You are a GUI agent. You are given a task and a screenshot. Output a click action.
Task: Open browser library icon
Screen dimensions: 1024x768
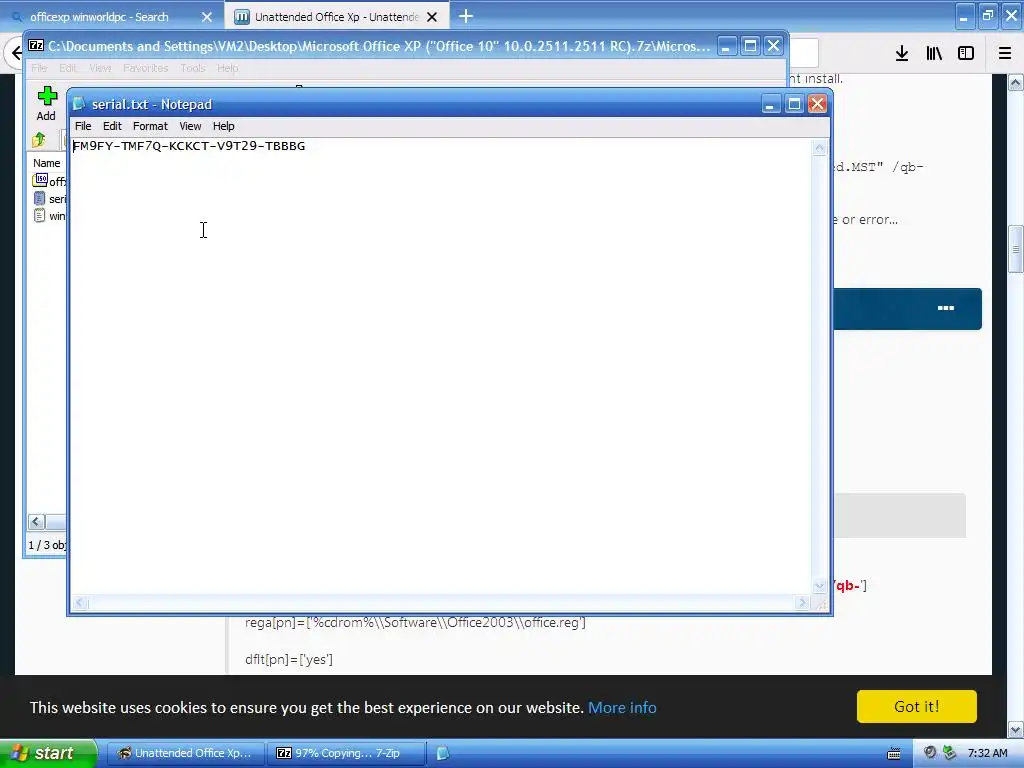pyautogui.click(x=934, y=54)
